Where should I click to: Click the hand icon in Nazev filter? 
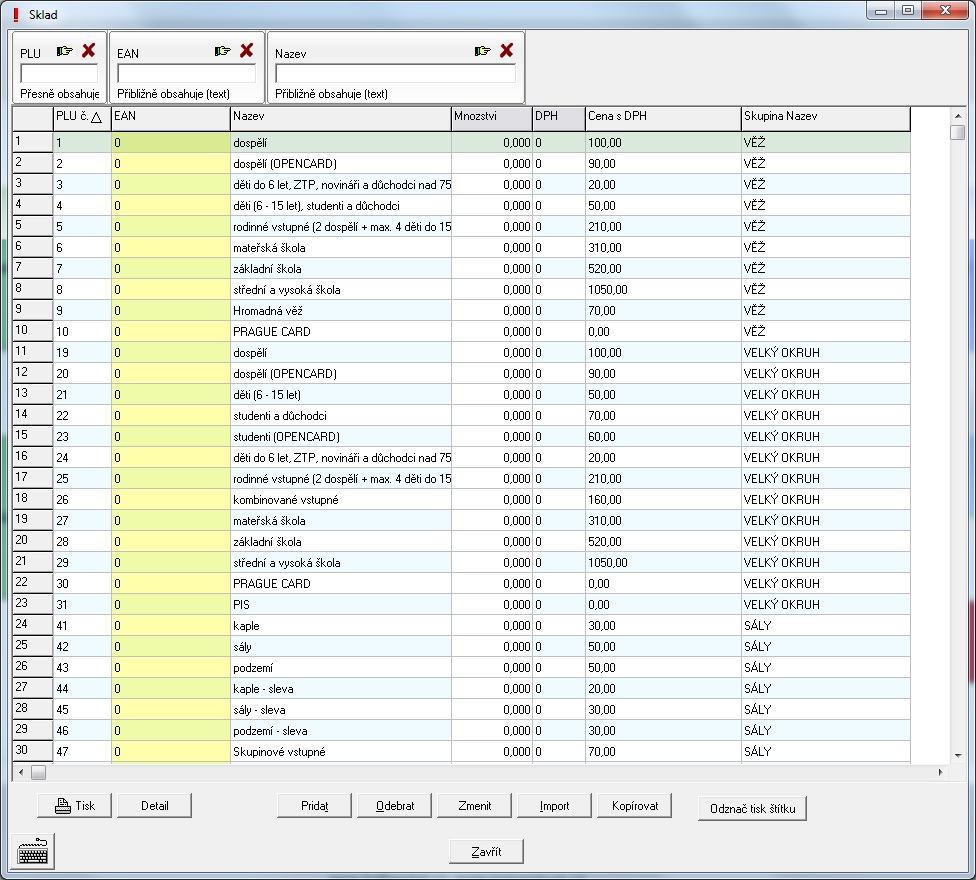point(482,51)
